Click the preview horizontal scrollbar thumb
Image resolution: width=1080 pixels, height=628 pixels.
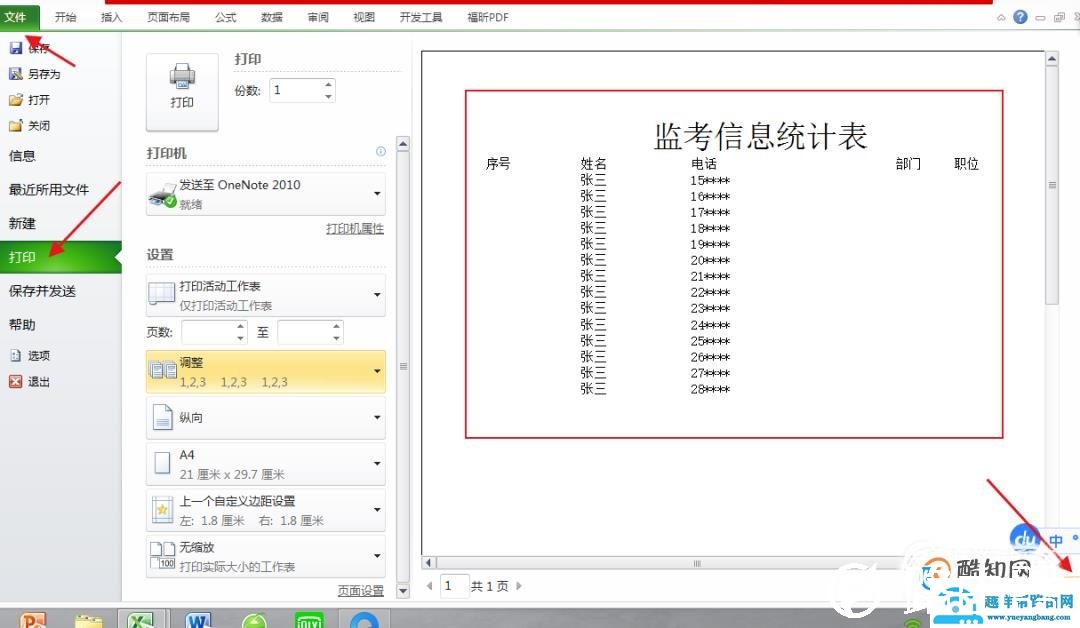tap(697, 563)
